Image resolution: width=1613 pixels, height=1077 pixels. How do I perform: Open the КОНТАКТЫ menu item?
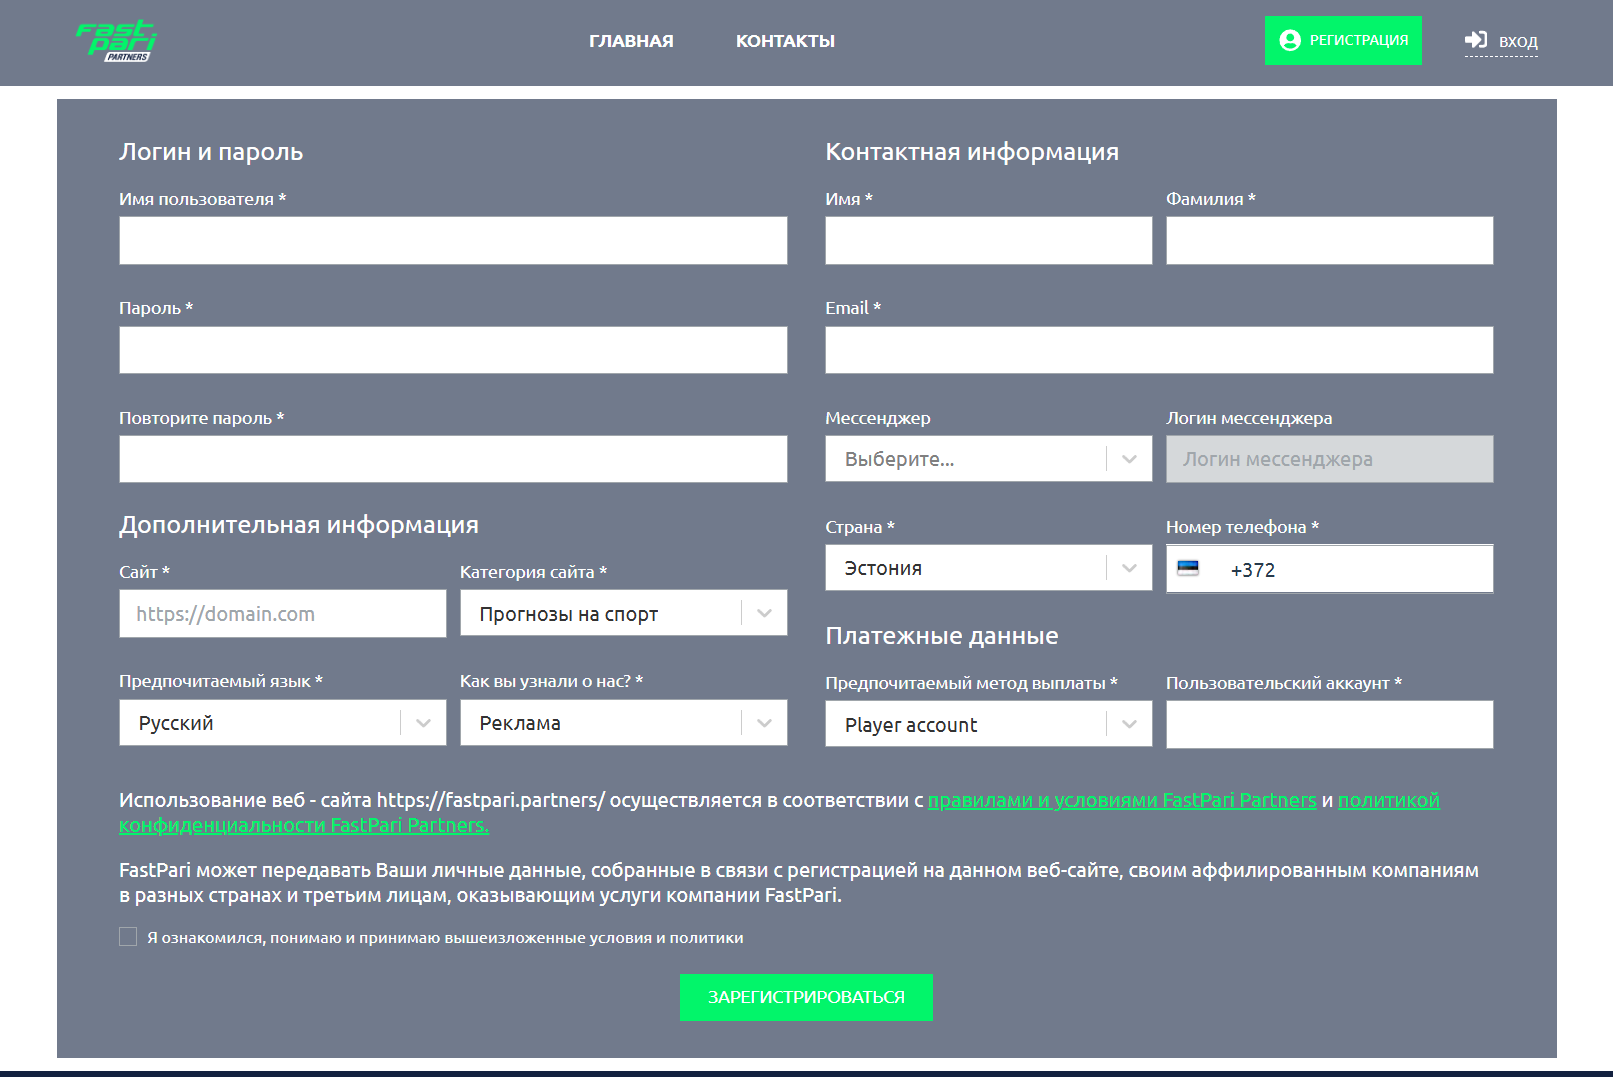click(x=785, y=41)
